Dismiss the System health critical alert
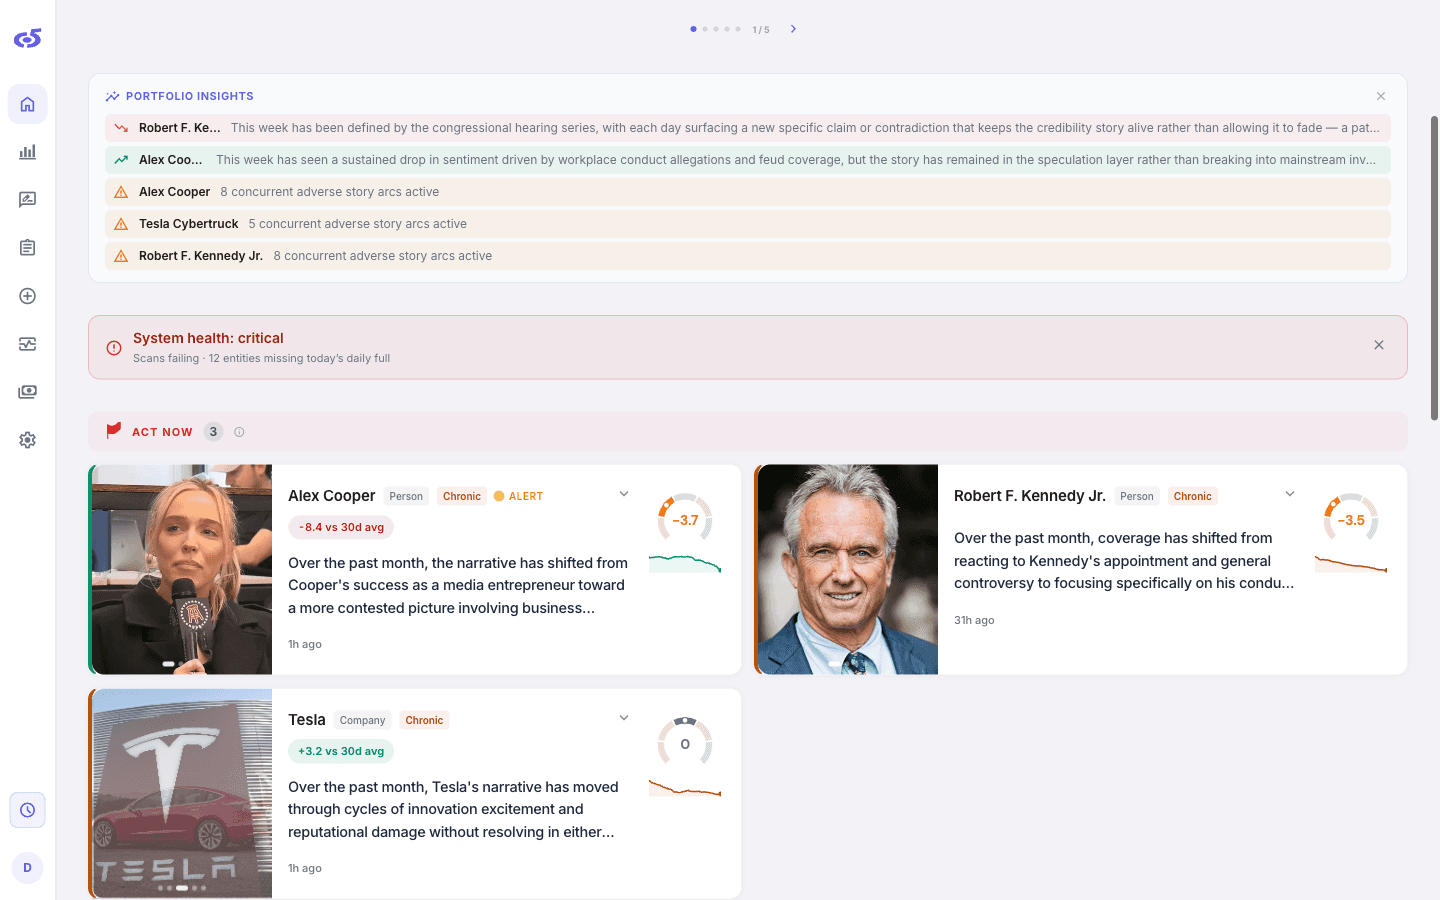Image resolution: width=1440 pixels, height=900 pixels. [1379, 345]
